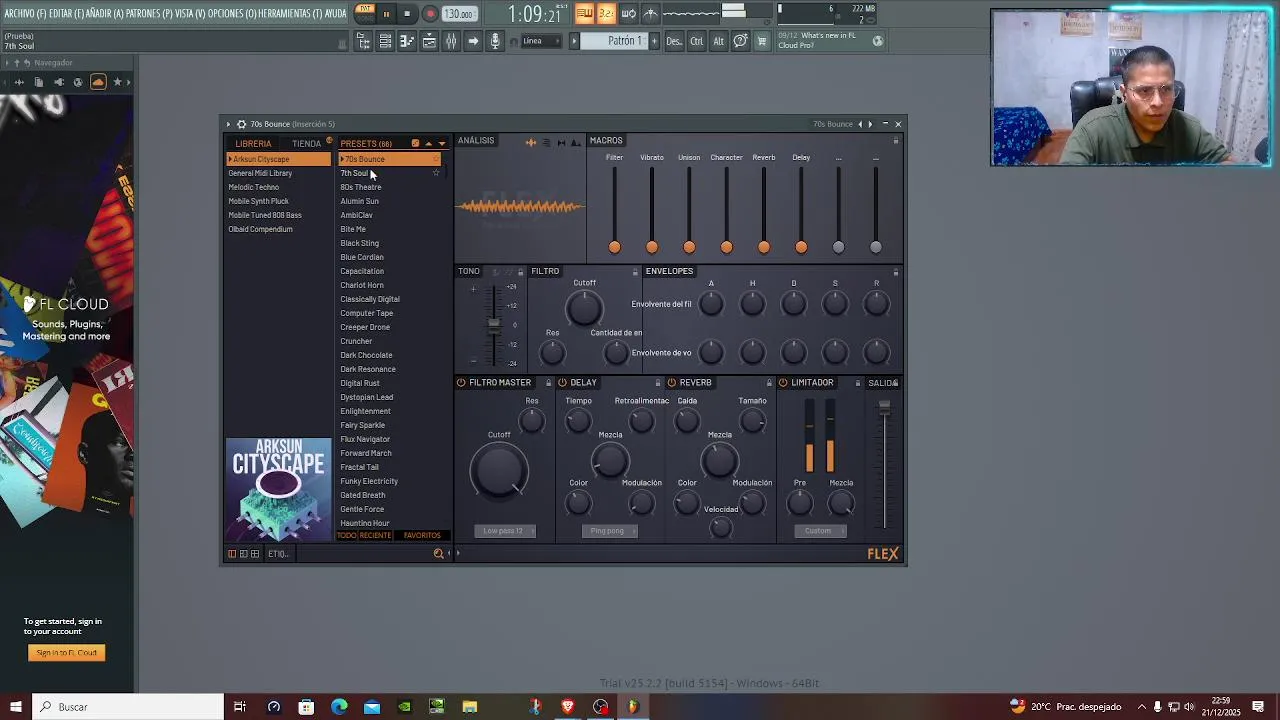The image size is (1280, 720).
Task: Expand FLEX plugin menu arrow
Action: 228,124
